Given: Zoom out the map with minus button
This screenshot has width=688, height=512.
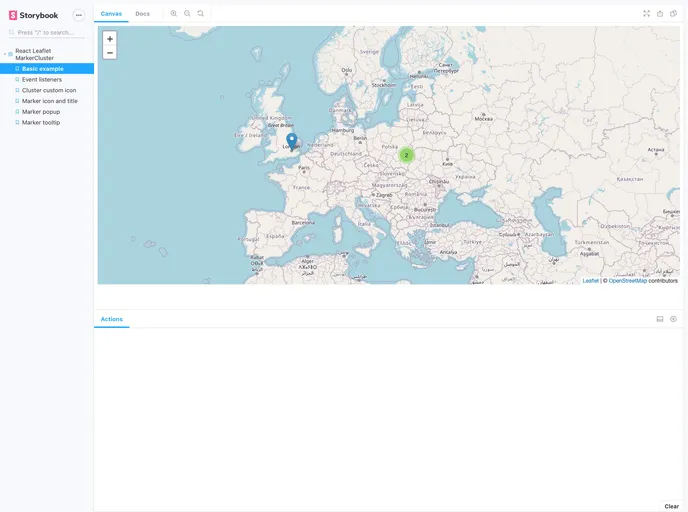Looking at the screenshot, I should tap(110, 53).
